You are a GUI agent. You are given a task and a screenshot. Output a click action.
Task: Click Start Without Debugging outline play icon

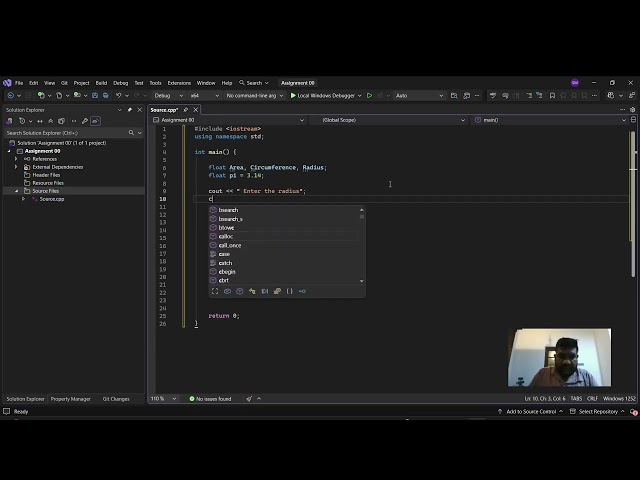(x=369, y=96)
